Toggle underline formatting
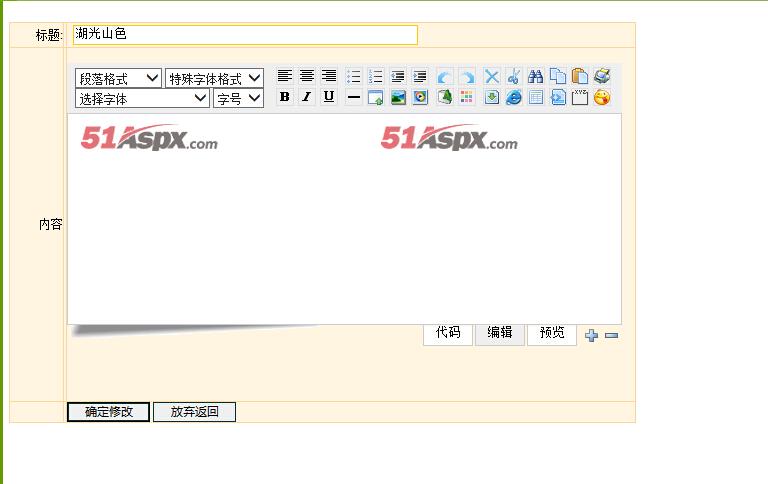Image resolution: width=768 pixels, height=484 pixels. click(329, 97)
